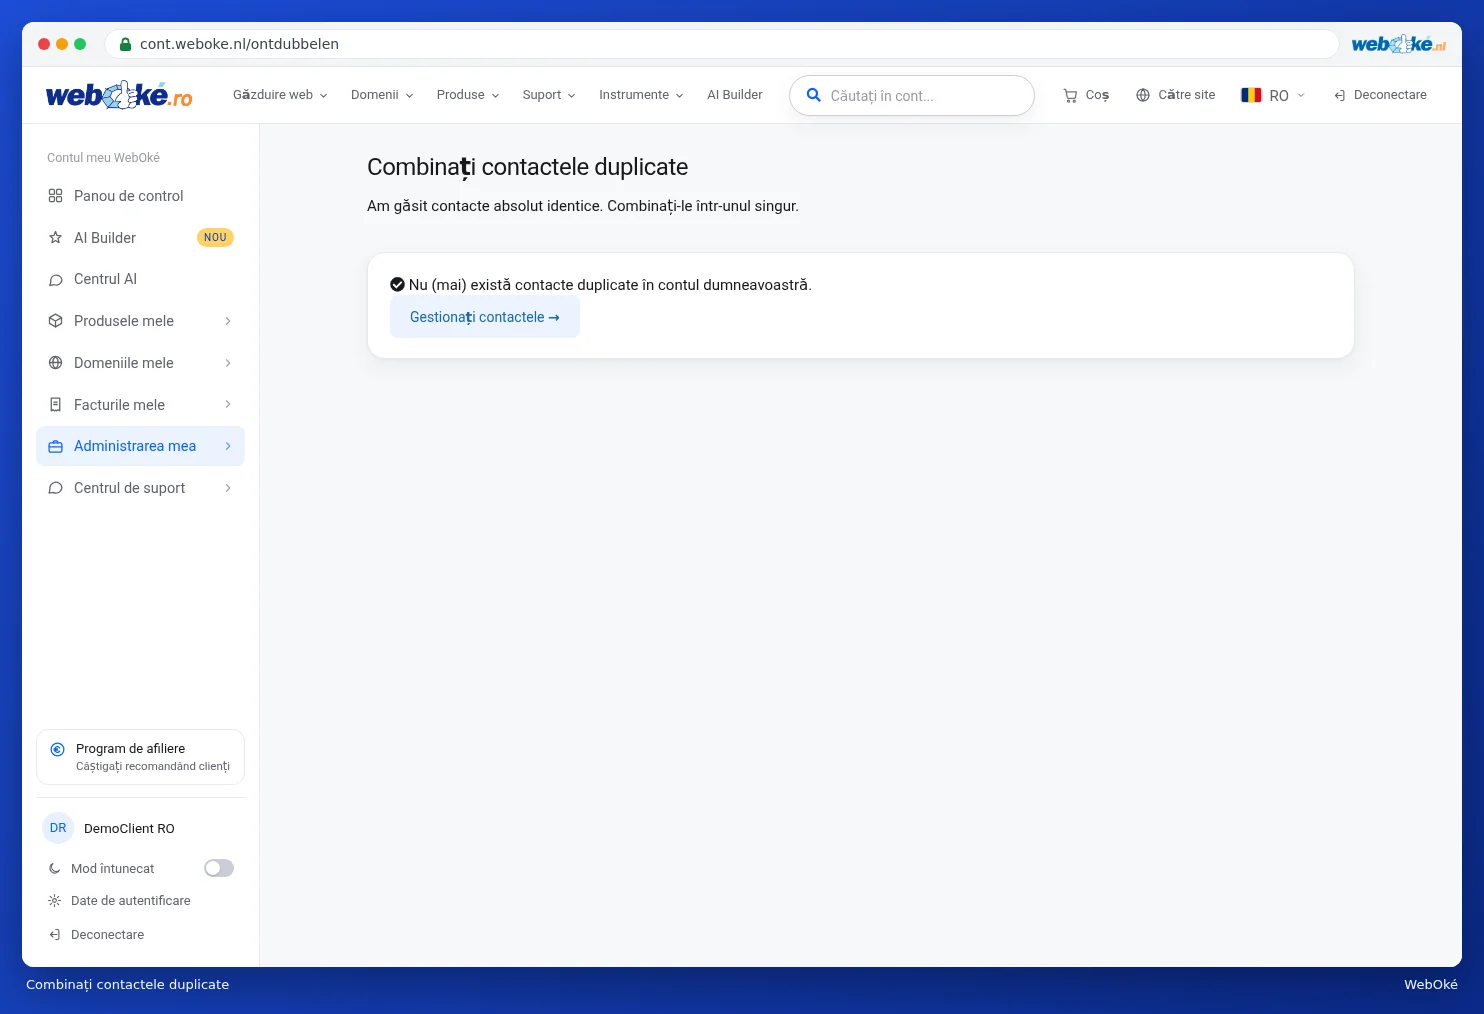Open the Domenii dropdown menu

382,95
